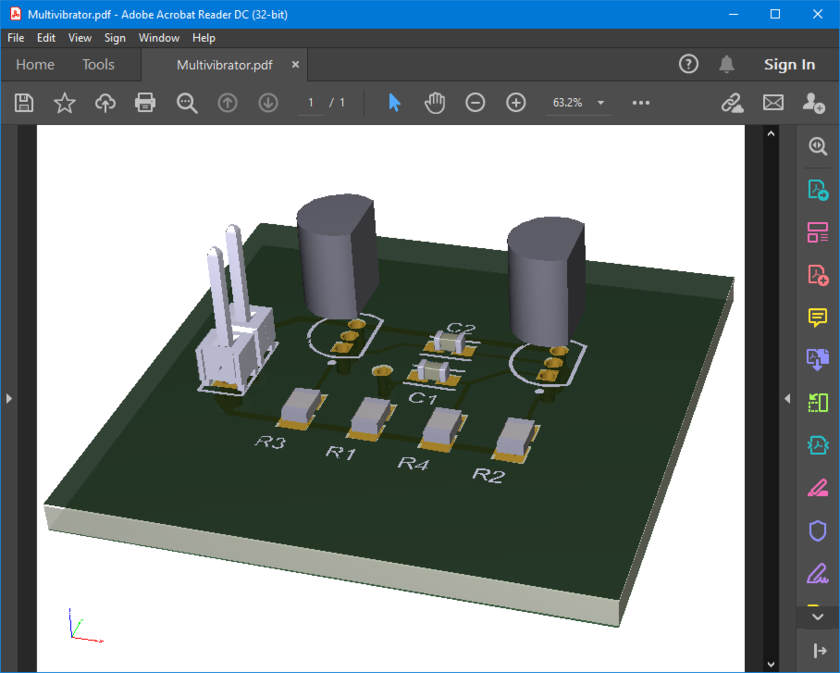Screen dimensions: 840x673
Task: Zoom in with the plus icon
Action: point(515,102)
